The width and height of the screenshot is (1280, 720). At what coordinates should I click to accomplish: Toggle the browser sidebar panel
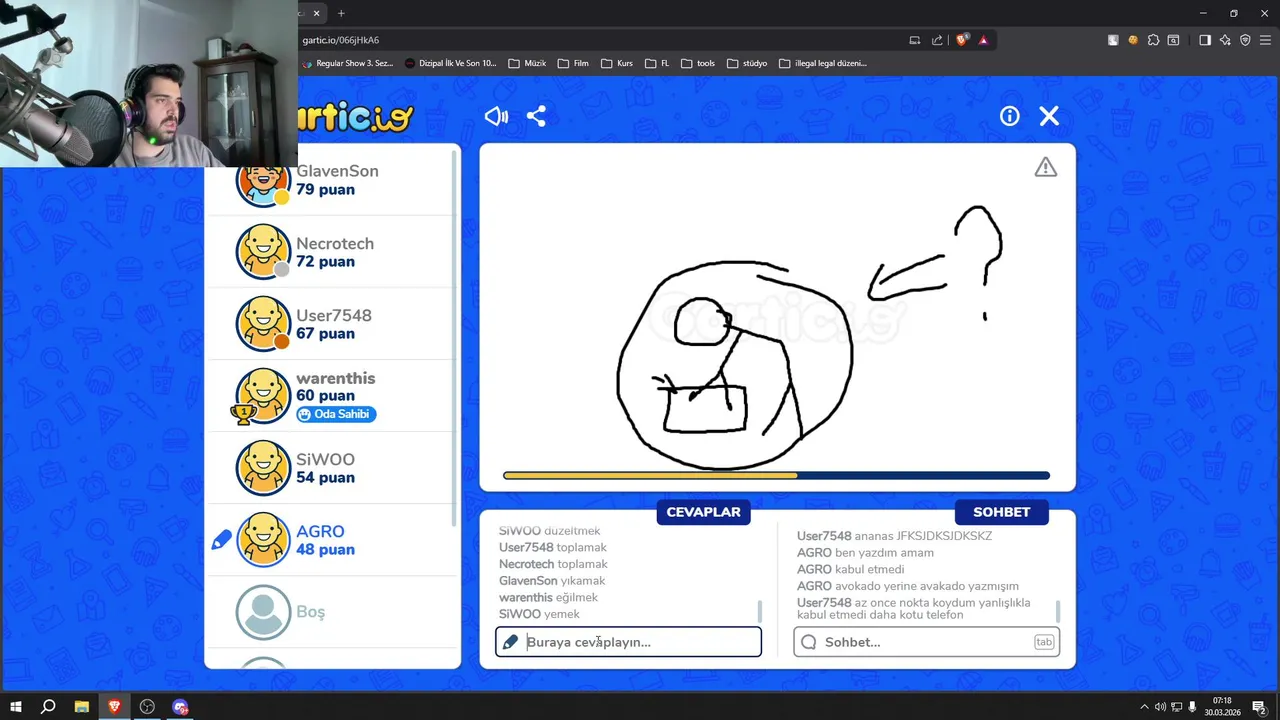pos(1205,40)
